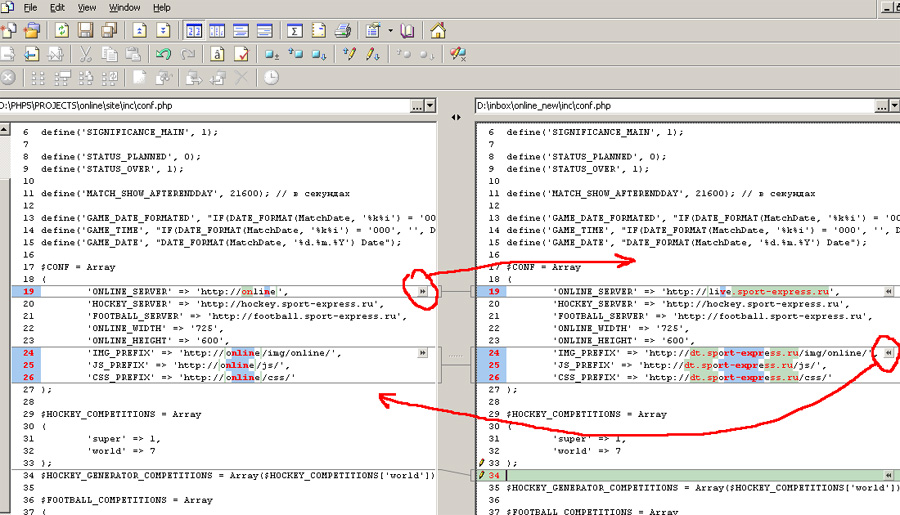Open the Window menu
Screen dimensions: 900x515
[x=124, y=8]
